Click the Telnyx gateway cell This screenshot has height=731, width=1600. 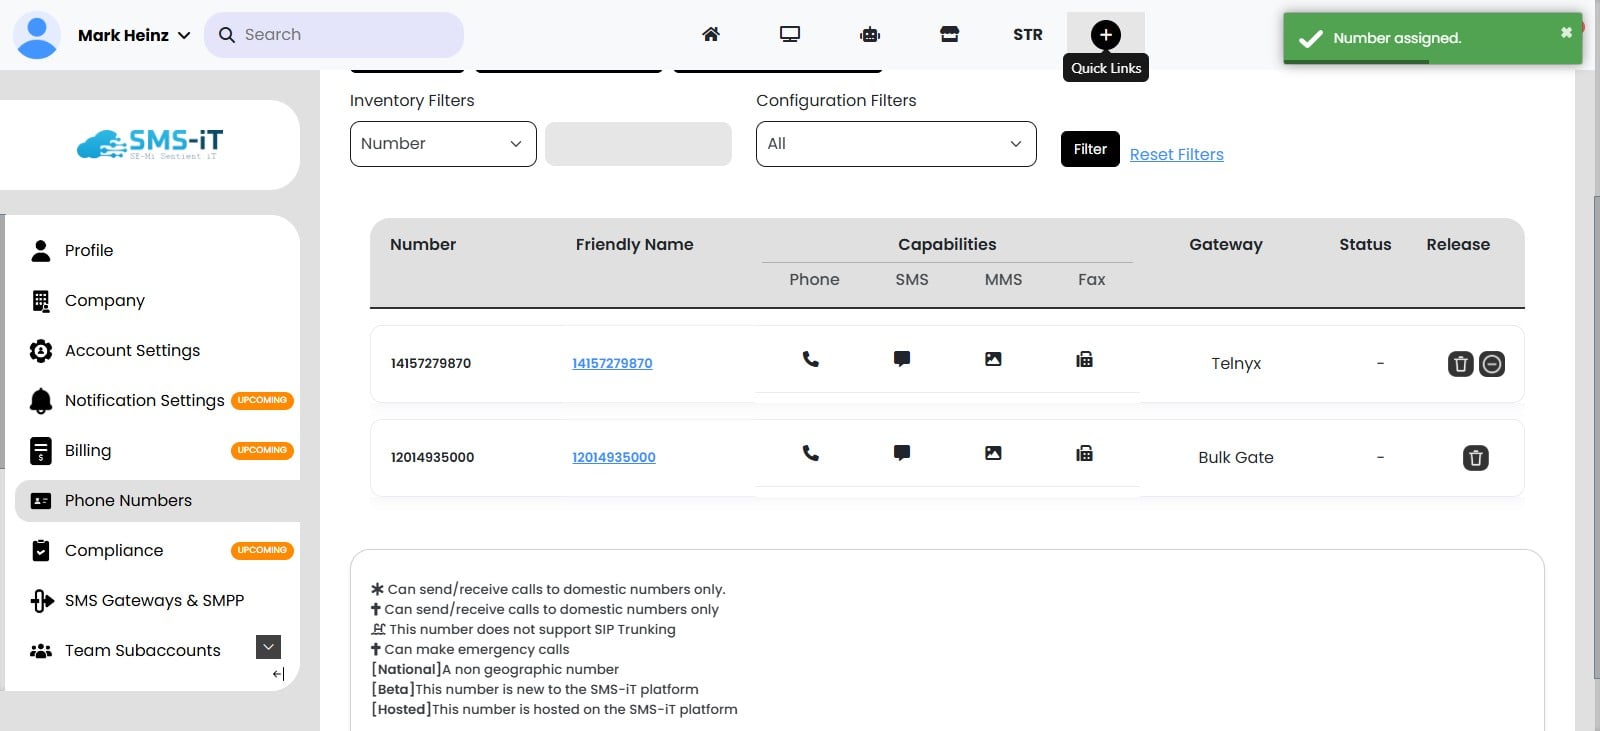pos(1236,363)
